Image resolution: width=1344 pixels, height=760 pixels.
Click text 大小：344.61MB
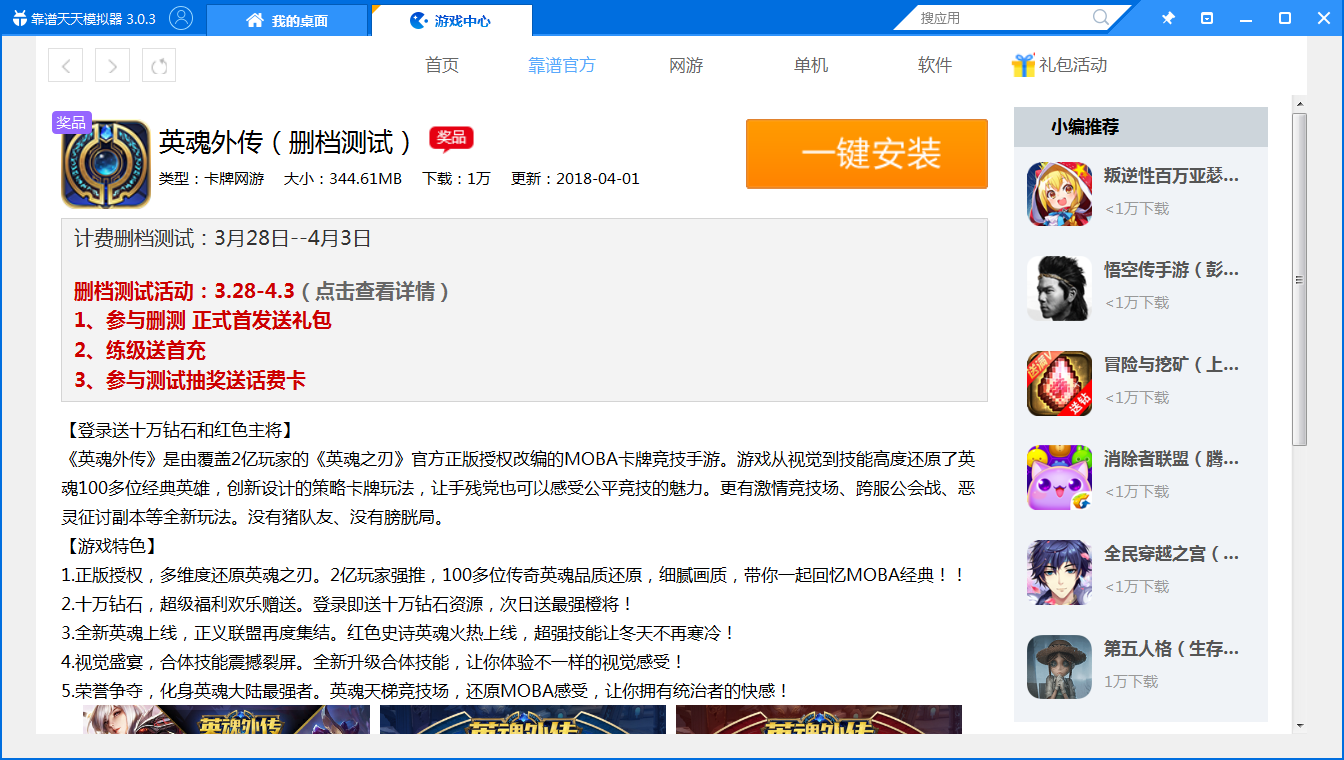tap(343, 179)
